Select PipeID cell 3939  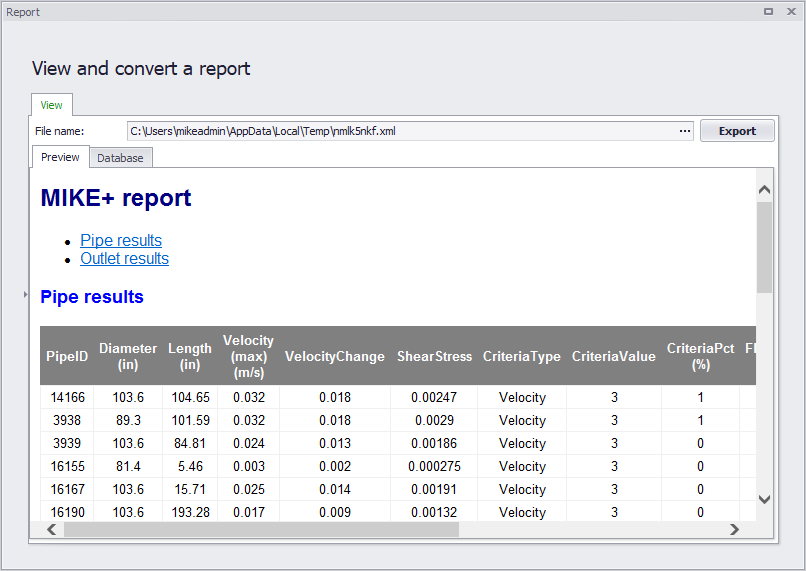[x=67, y=443]
